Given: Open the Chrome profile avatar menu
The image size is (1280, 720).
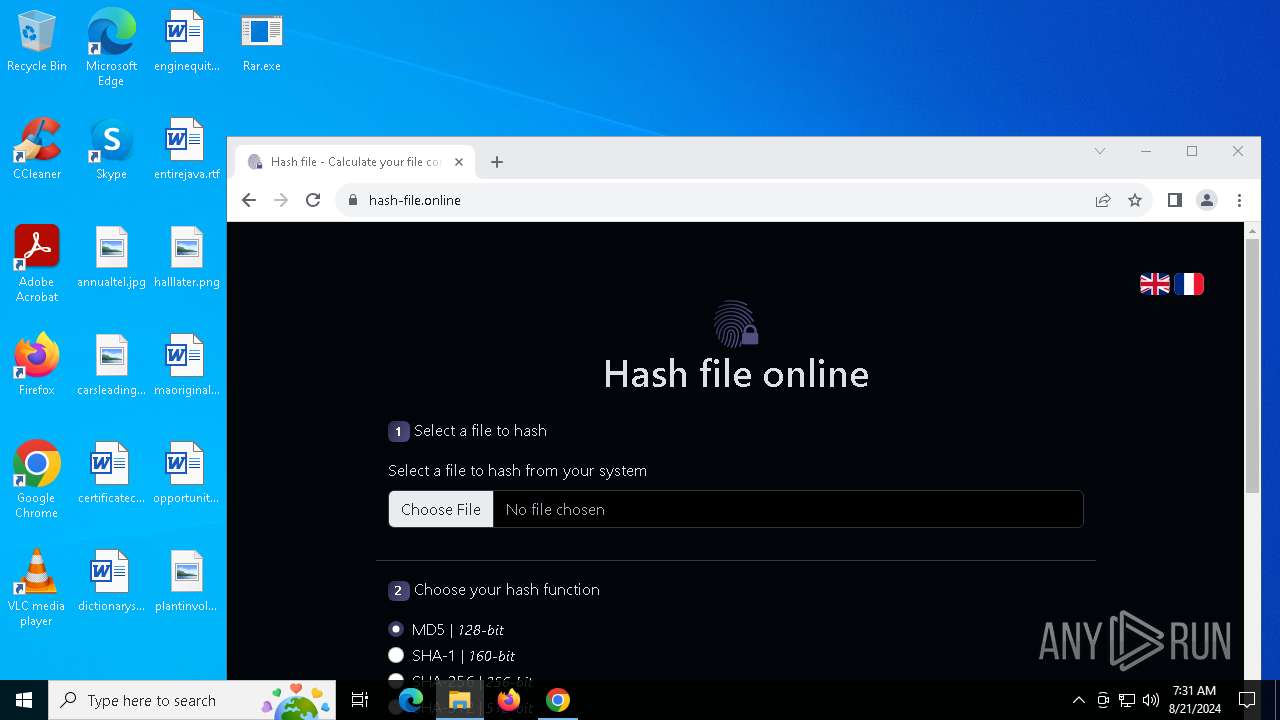Looking at the screenshot, I should pyautogui.click(x=1207, y=200).
